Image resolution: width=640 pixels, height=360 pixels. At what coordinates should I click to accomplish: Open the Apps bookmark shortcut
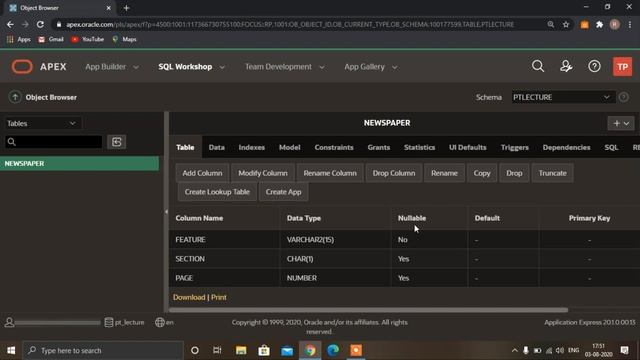pyautogui.click(x=19, y=39)
